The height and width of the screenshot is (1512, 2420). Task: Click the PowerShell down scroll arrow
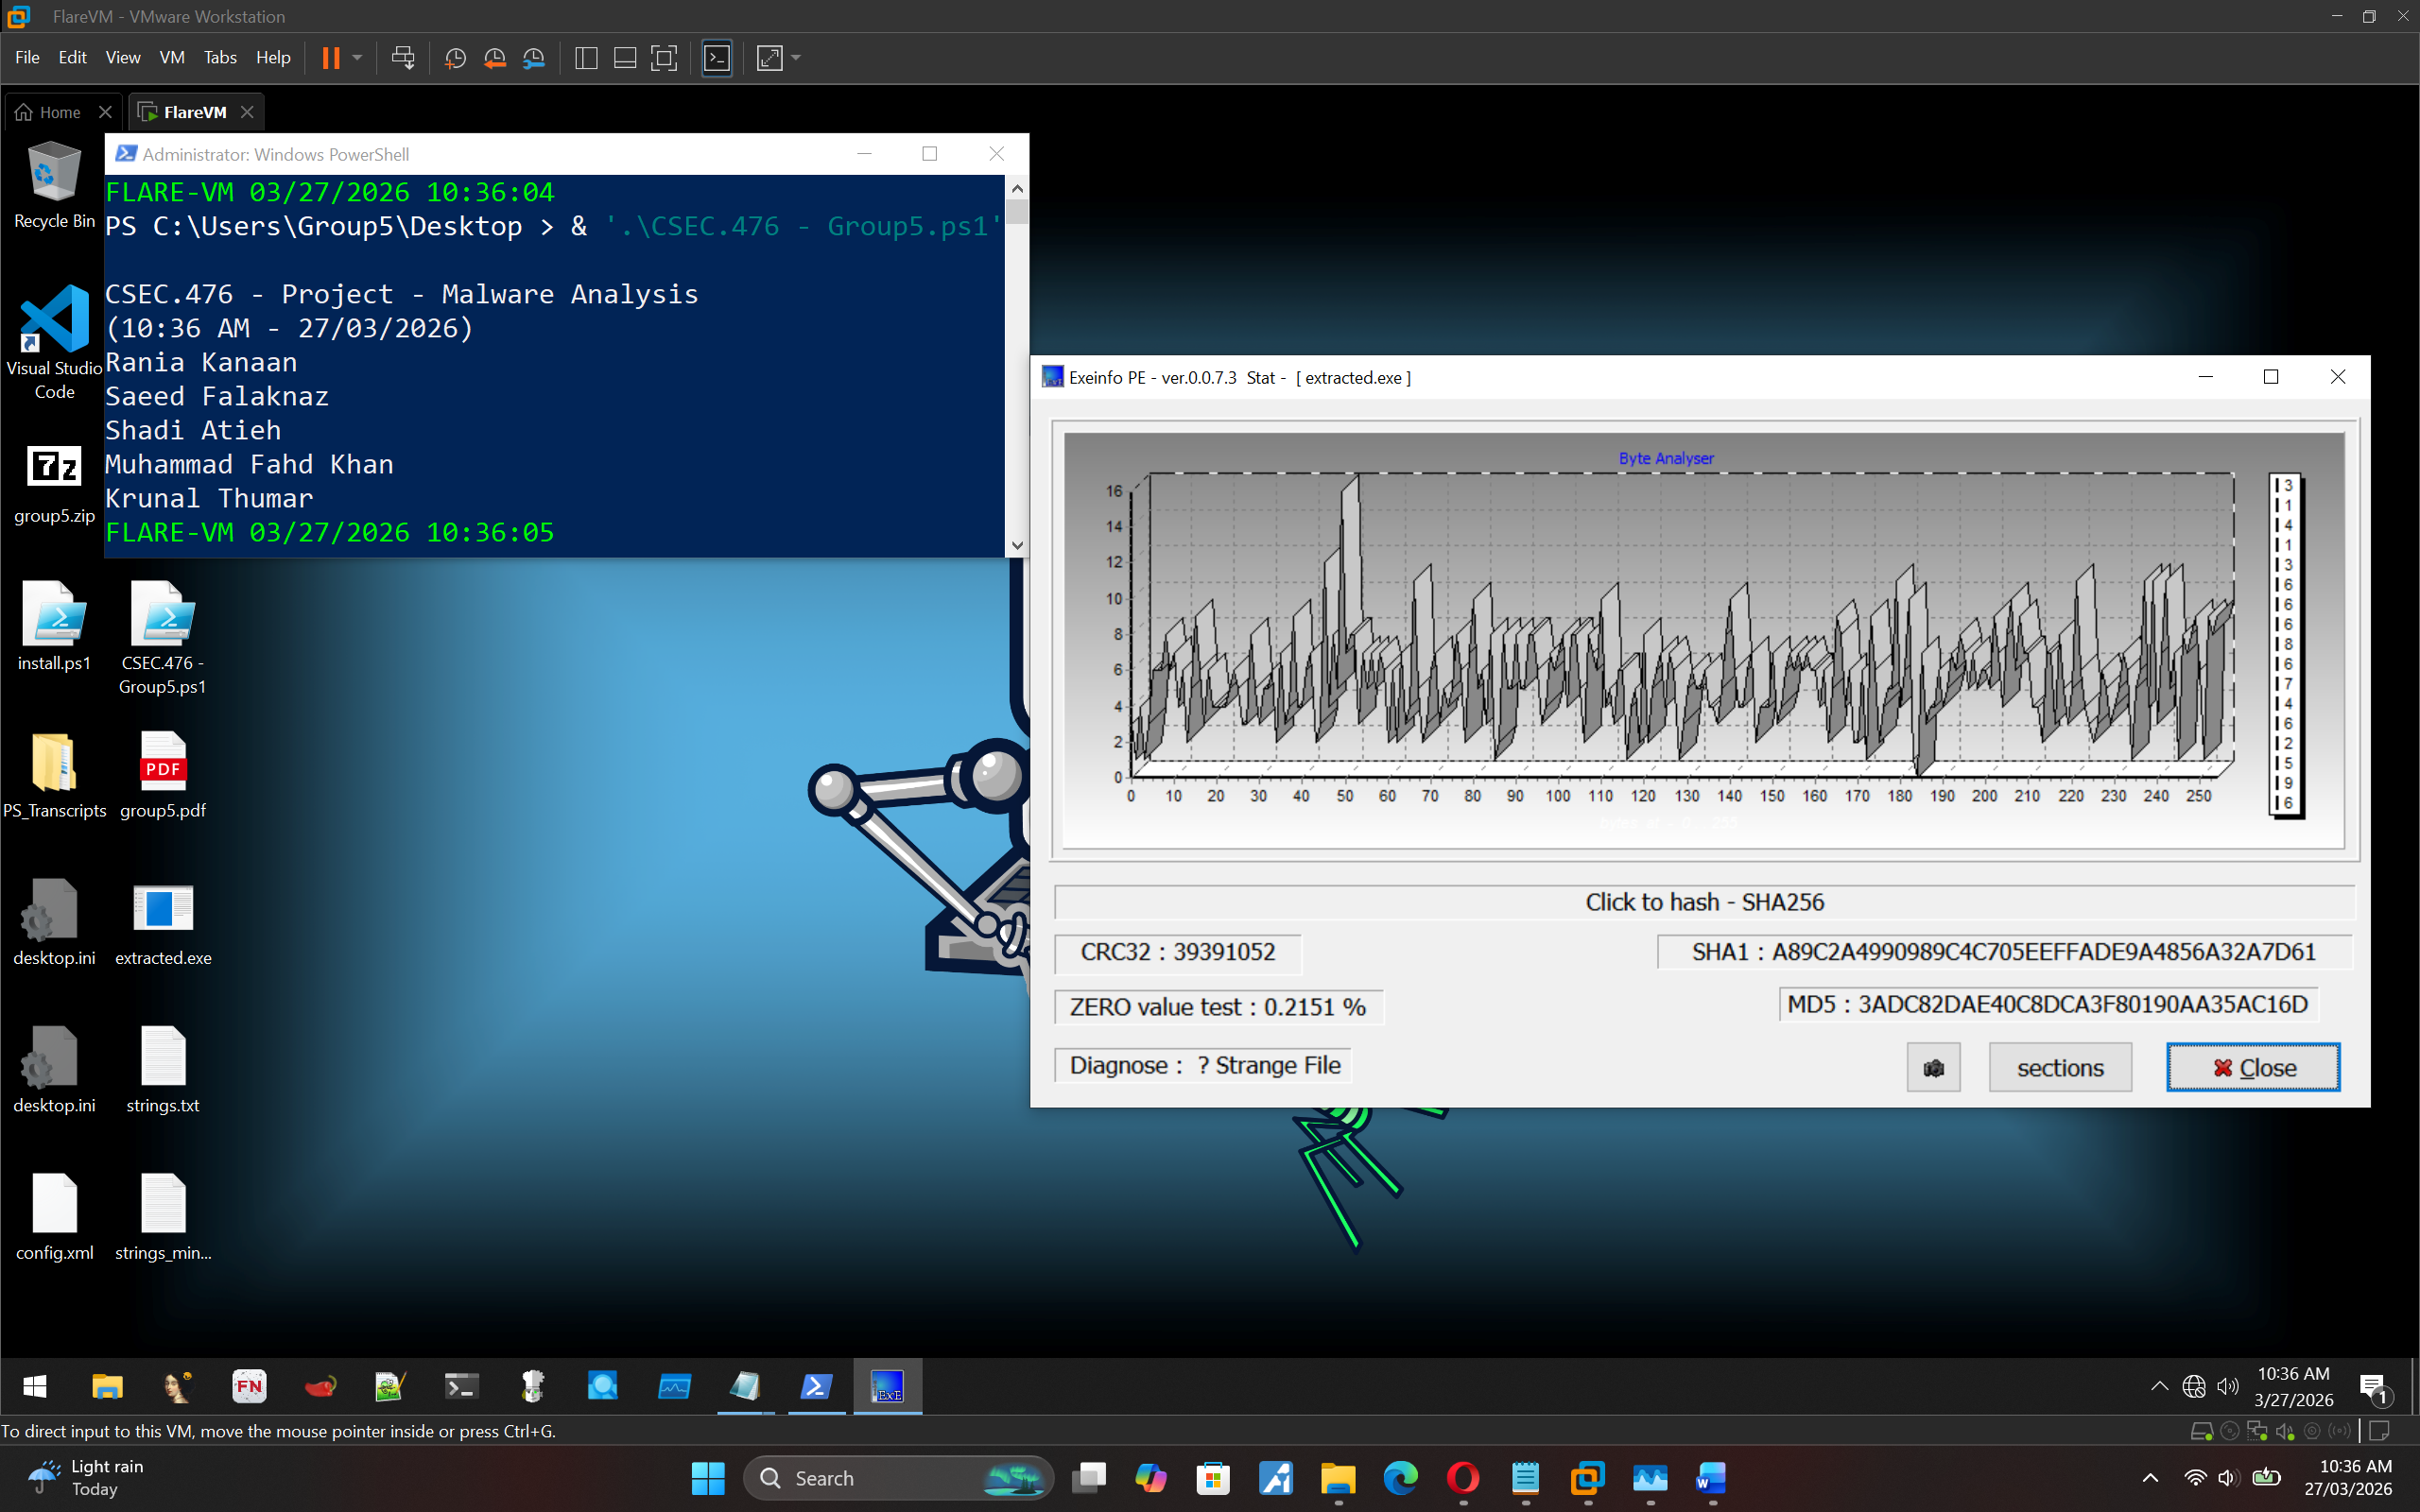(1017, 545)
